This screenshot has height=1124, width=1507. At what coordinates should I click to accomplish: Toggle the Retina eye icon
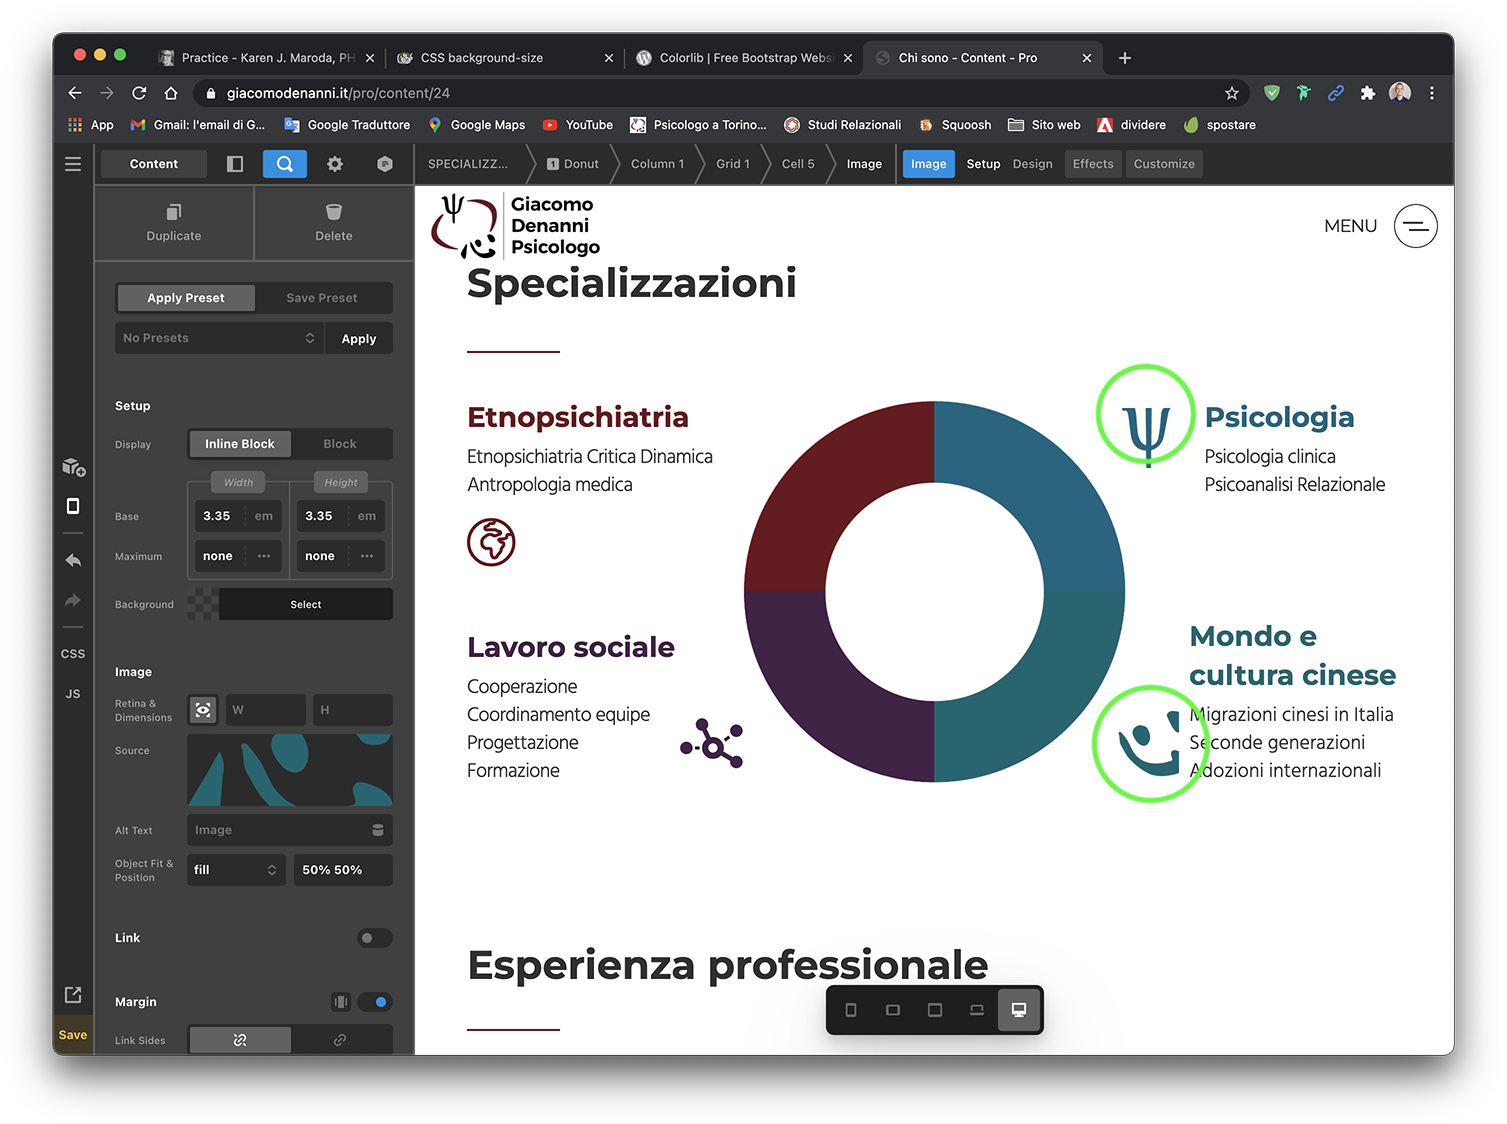pos(203,710)
